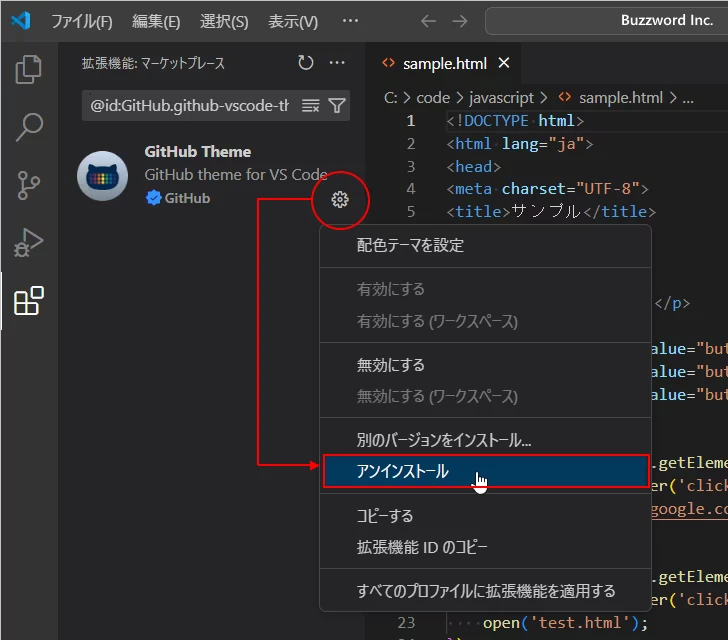Screen dimensions: 728x640
Task: Click the verified publisher badge icon
Action: point(153,198)
